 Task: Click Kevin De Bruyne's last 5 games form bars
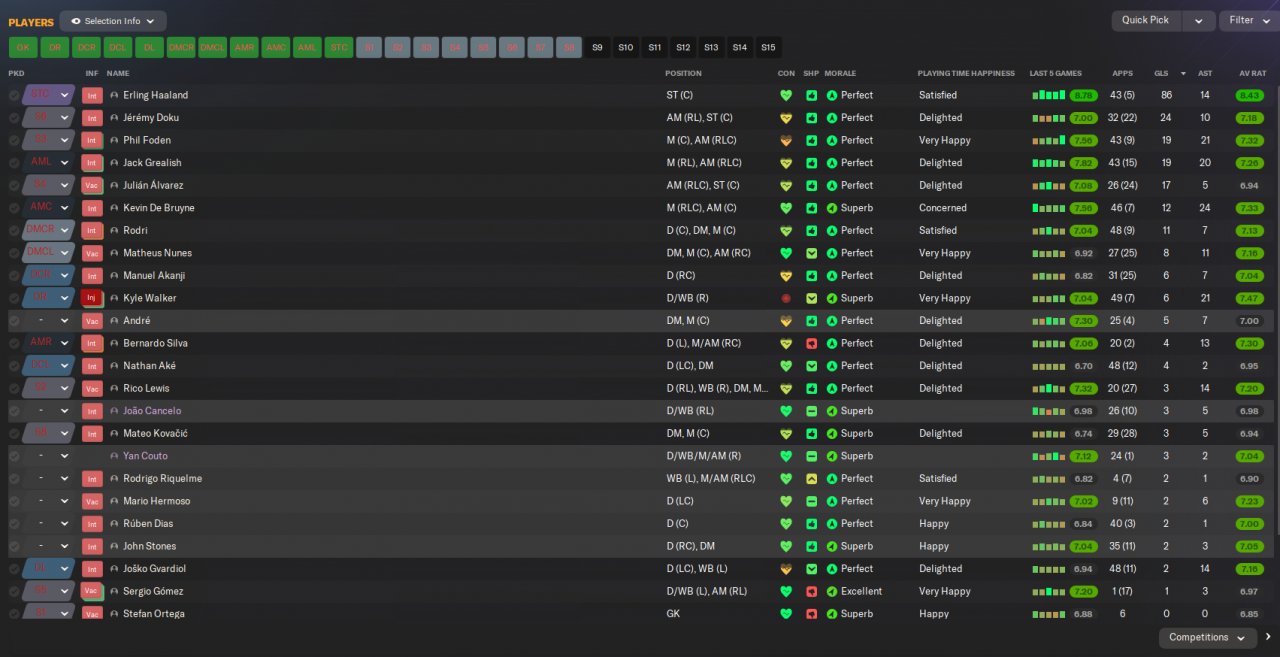coord(1049,208)
